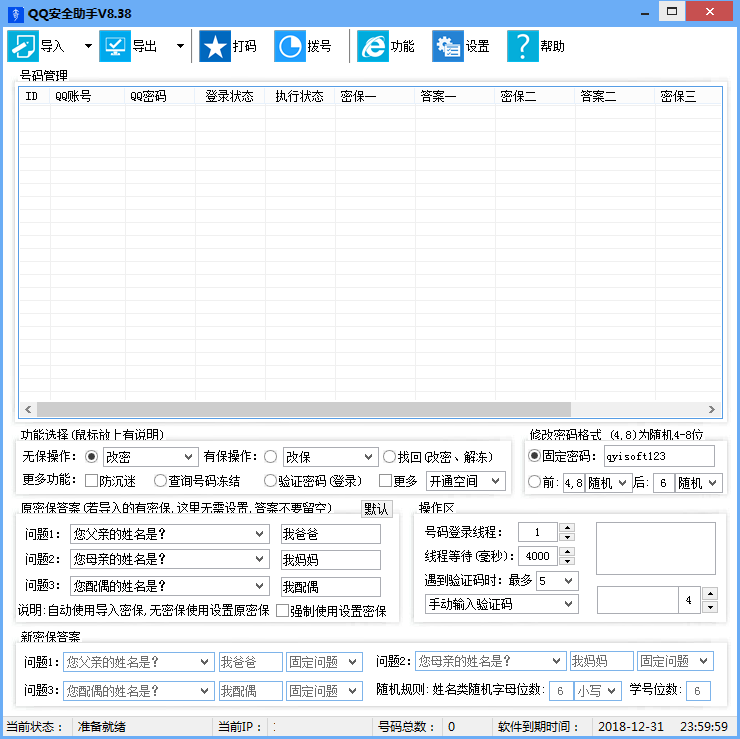Tick the 更多 checkbox
This screenshot has height=739, width=740.
click(x=386, y=480)
